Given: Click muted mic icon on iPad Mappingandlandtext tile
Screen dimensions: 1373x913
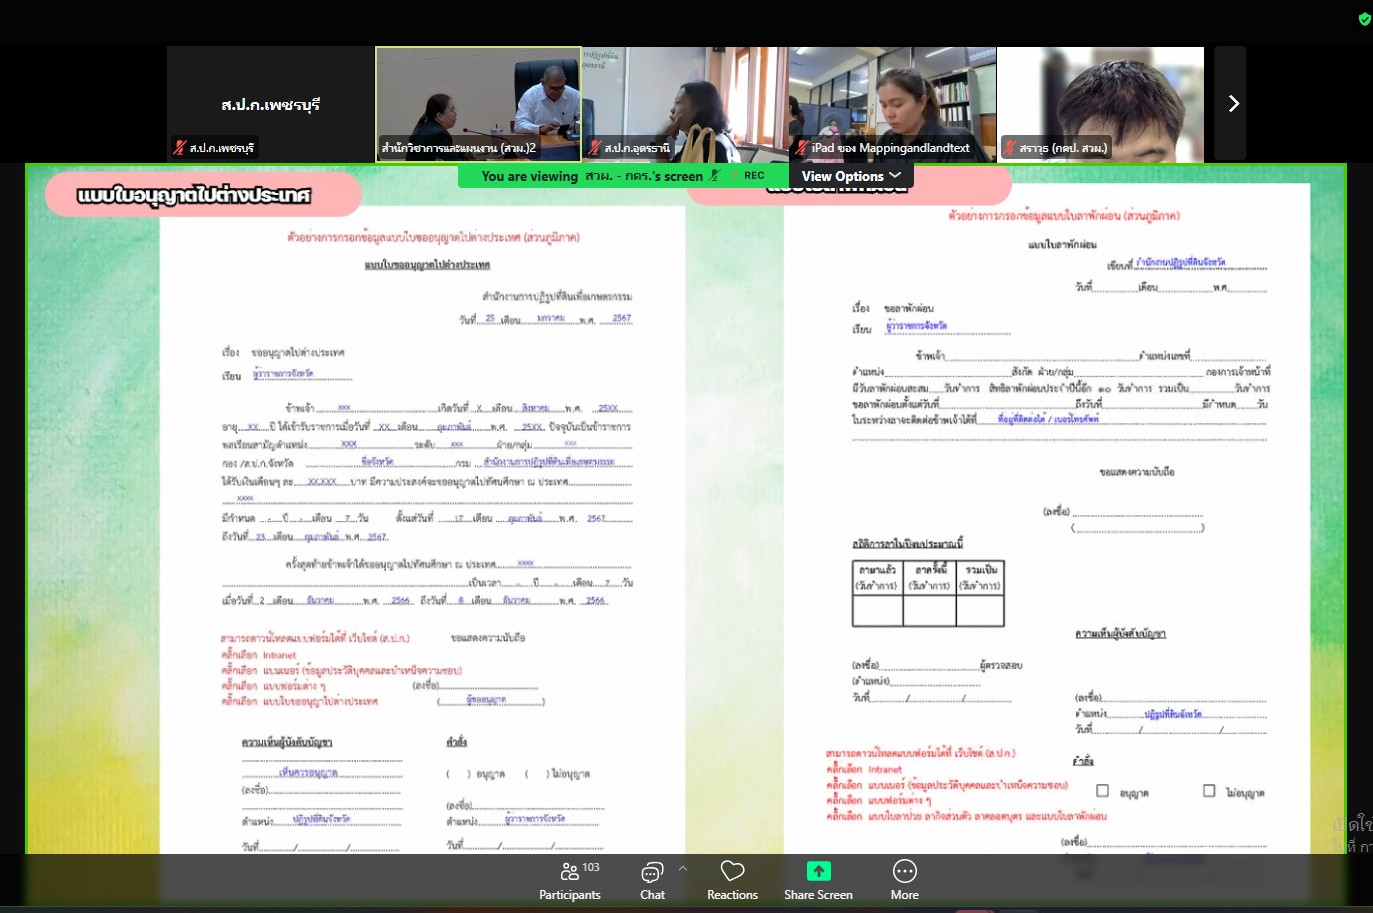Looking at the screenshot, I should 802,148.
